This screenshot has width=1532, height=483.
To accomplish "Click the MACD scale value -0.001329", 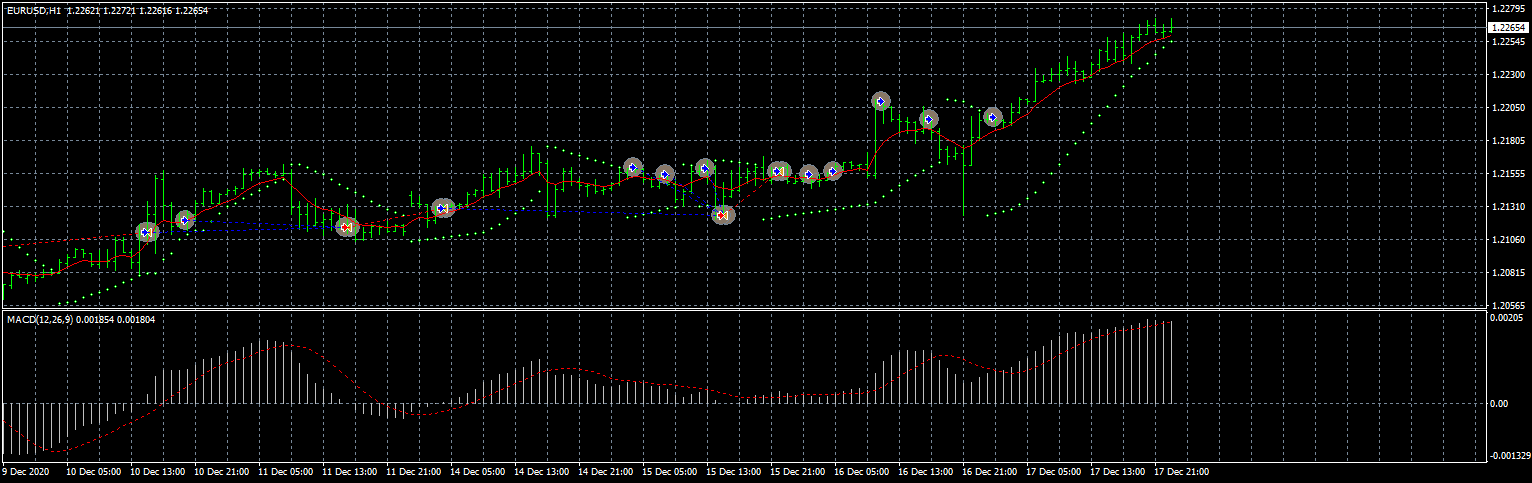I will click(x=1508, y=455).
